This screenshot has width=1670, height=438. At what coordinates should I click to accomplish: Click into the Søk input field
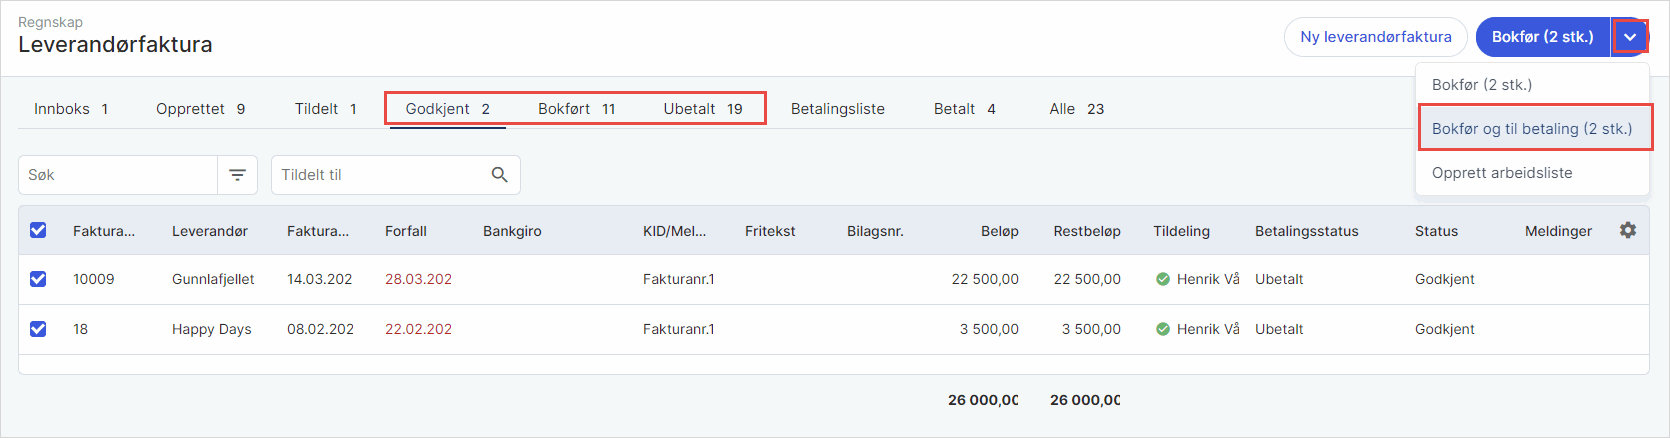pyautogui.click(x=118, y=175)
